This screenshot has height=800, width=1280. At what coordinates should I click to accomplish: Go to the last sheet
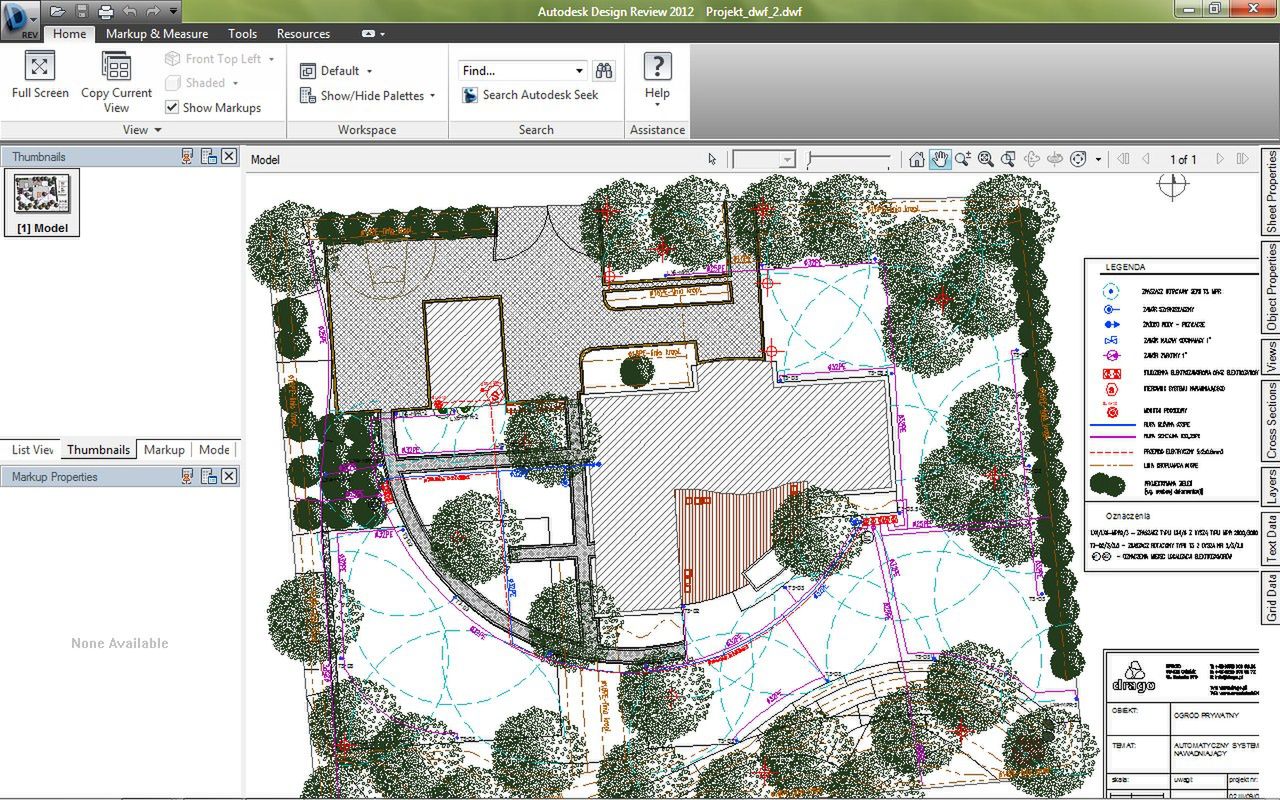(x=1242, y=159)
